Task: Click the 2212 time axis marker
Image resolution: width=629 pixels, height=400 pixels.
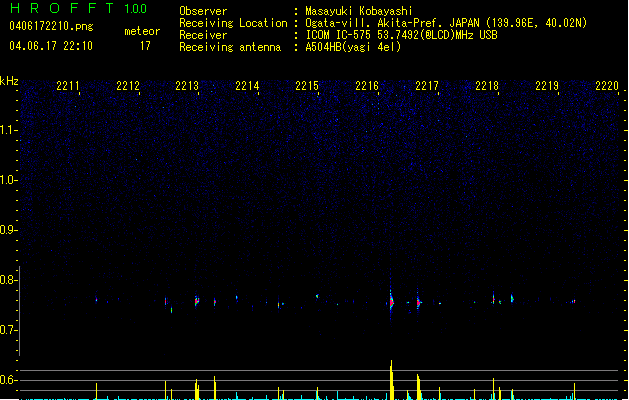Action: pos(128,86)
